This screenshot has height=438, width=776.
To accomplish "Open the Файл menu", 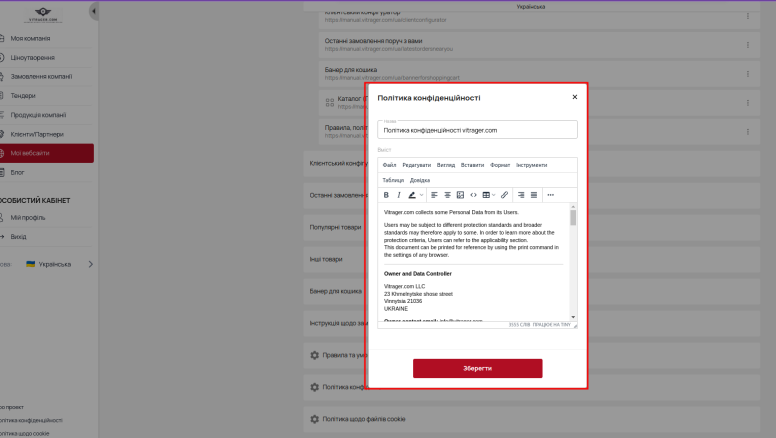I will point(389,165).
